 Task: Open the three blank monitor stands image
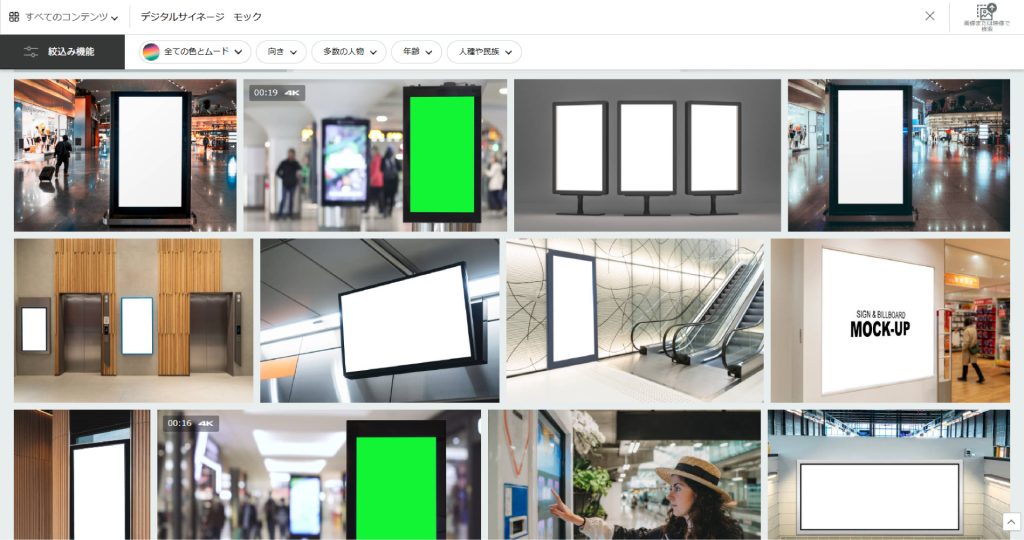[647, 155]
